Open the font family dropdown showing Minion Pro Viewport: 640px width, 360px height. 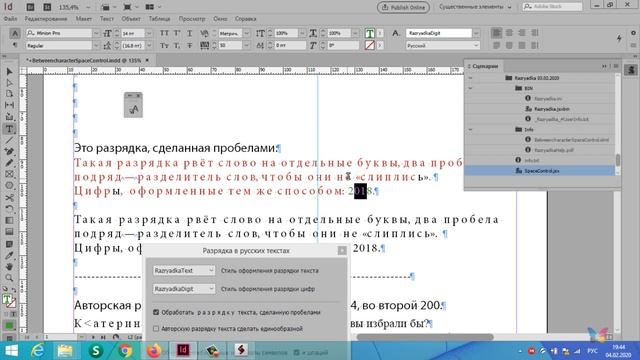coord(96,33)
